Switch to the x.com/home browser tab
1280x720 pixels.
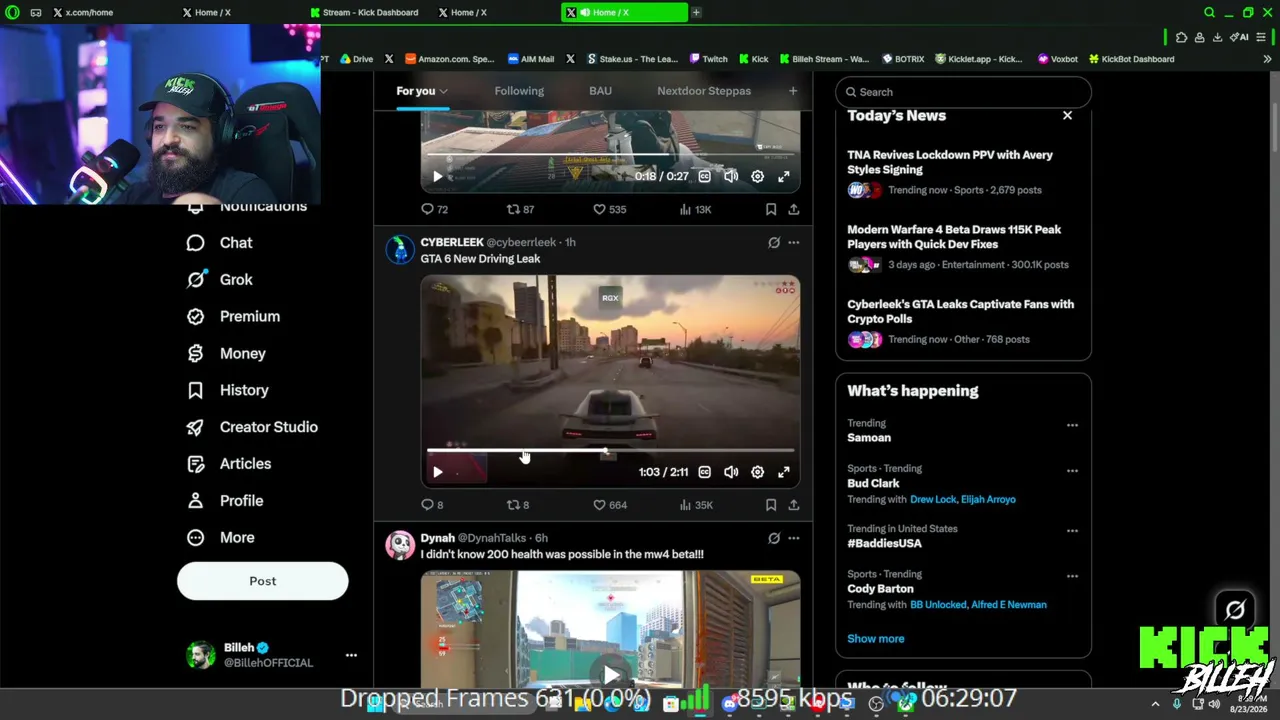87,12
